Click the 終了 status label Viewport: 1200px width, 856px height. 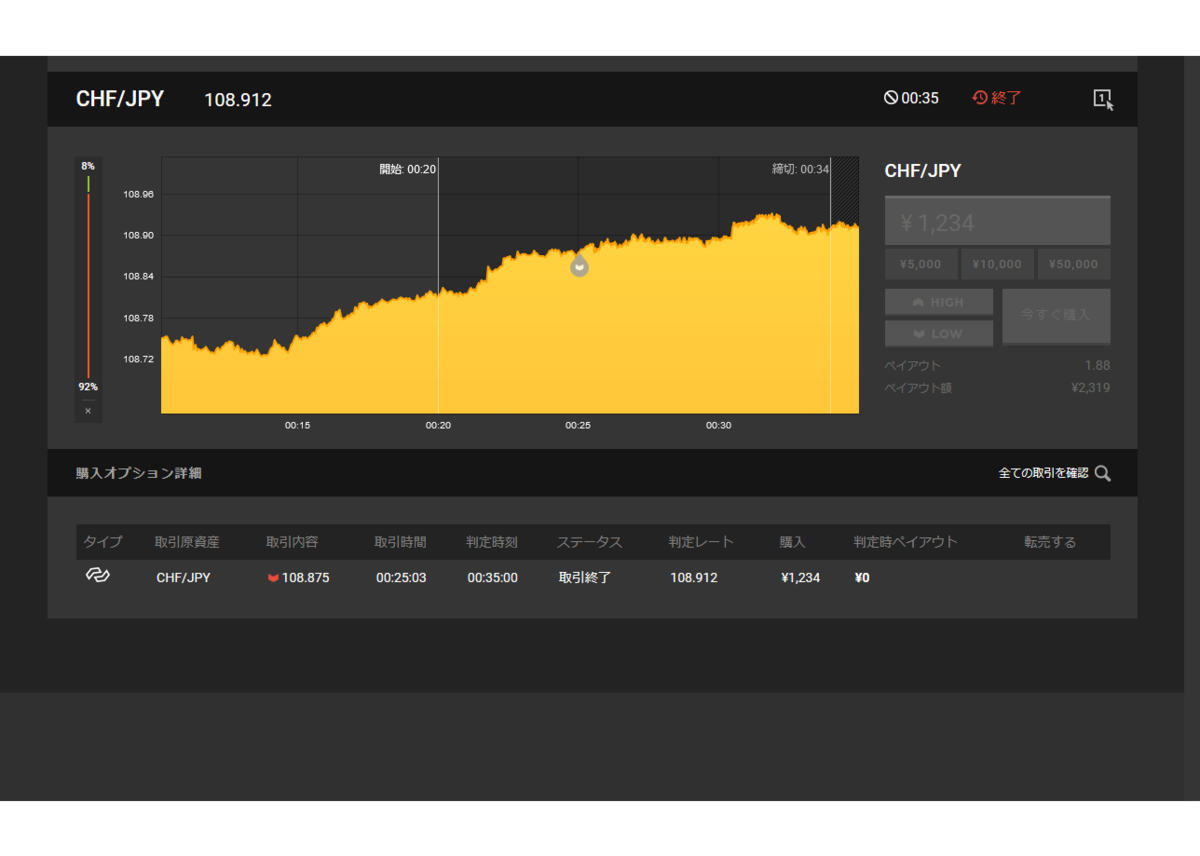pyautogui.click(x=1006, y=98)
